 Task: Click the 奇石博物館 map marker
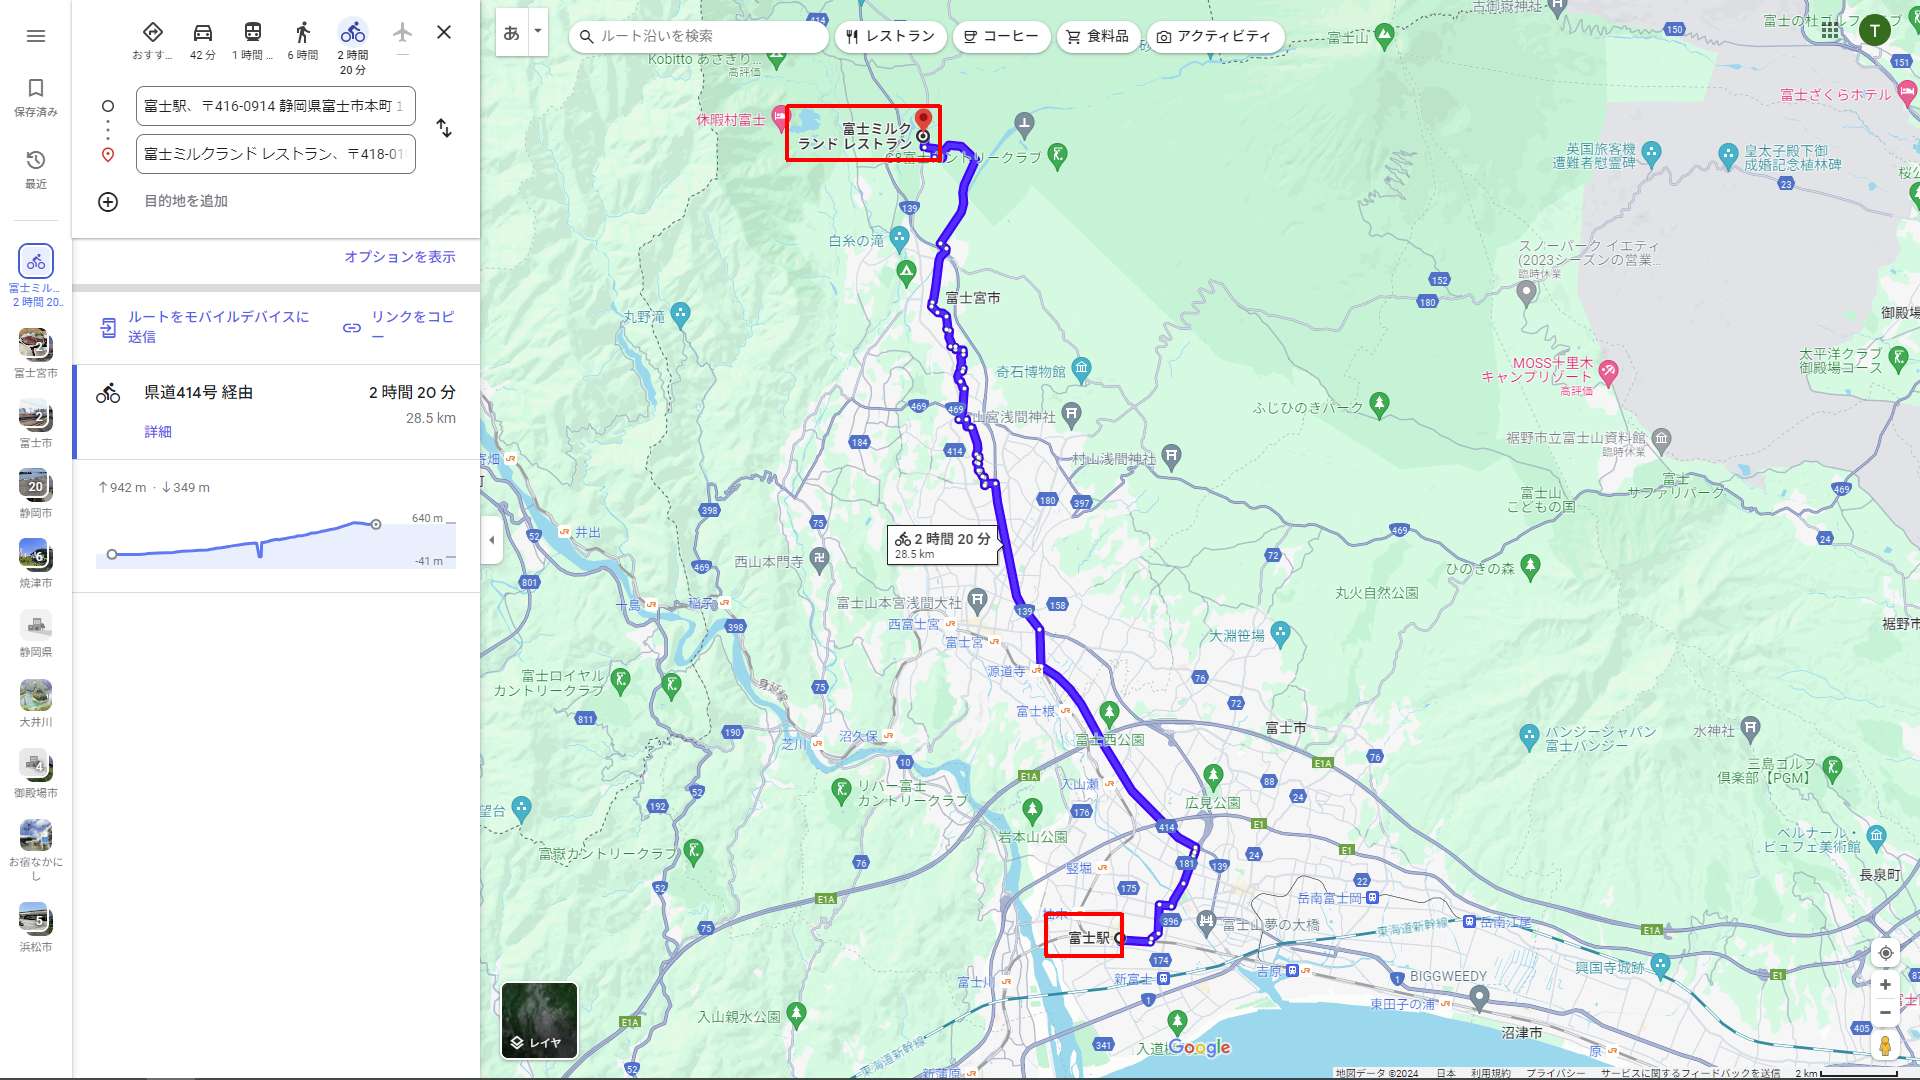pos(1081,368)
